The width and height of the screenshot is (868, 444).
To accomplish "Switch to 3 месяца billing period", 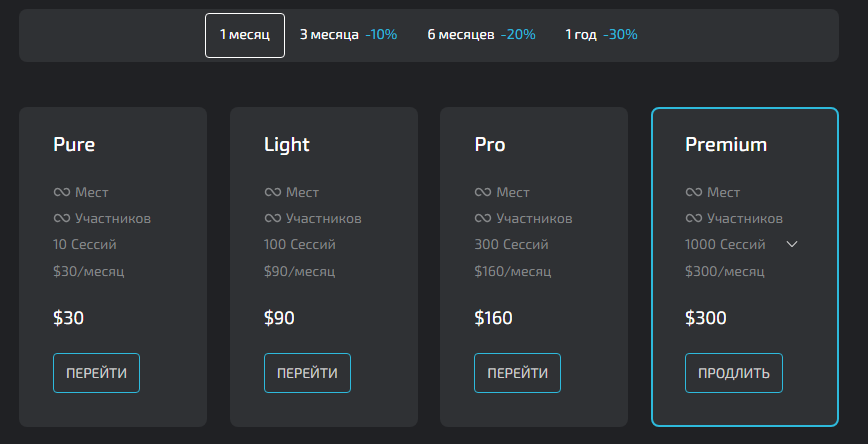I will (348, 35).
